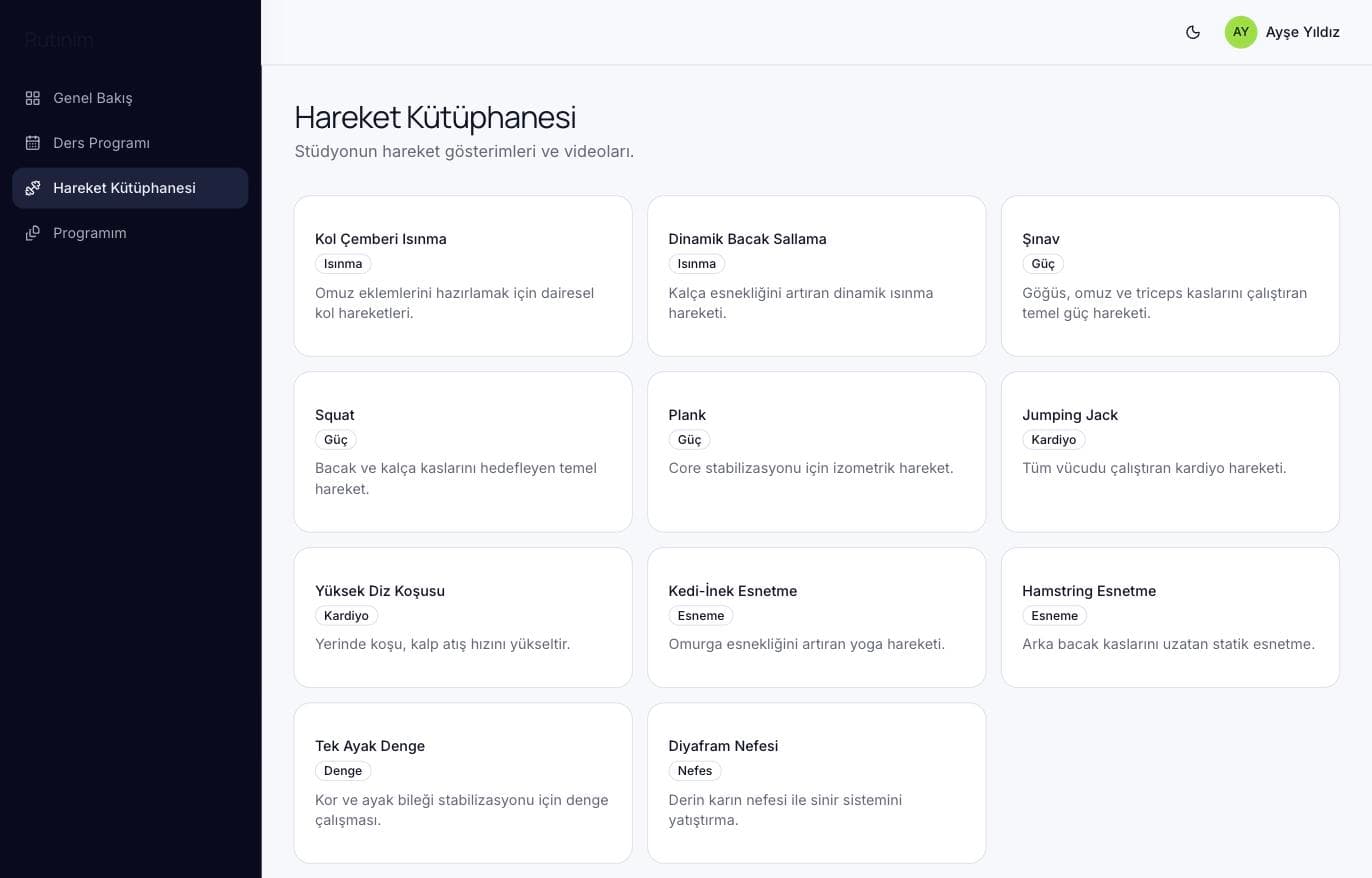Open the Dinamik Bacak Sallama card
1372x878 pixels.
[x=816, y=276]
